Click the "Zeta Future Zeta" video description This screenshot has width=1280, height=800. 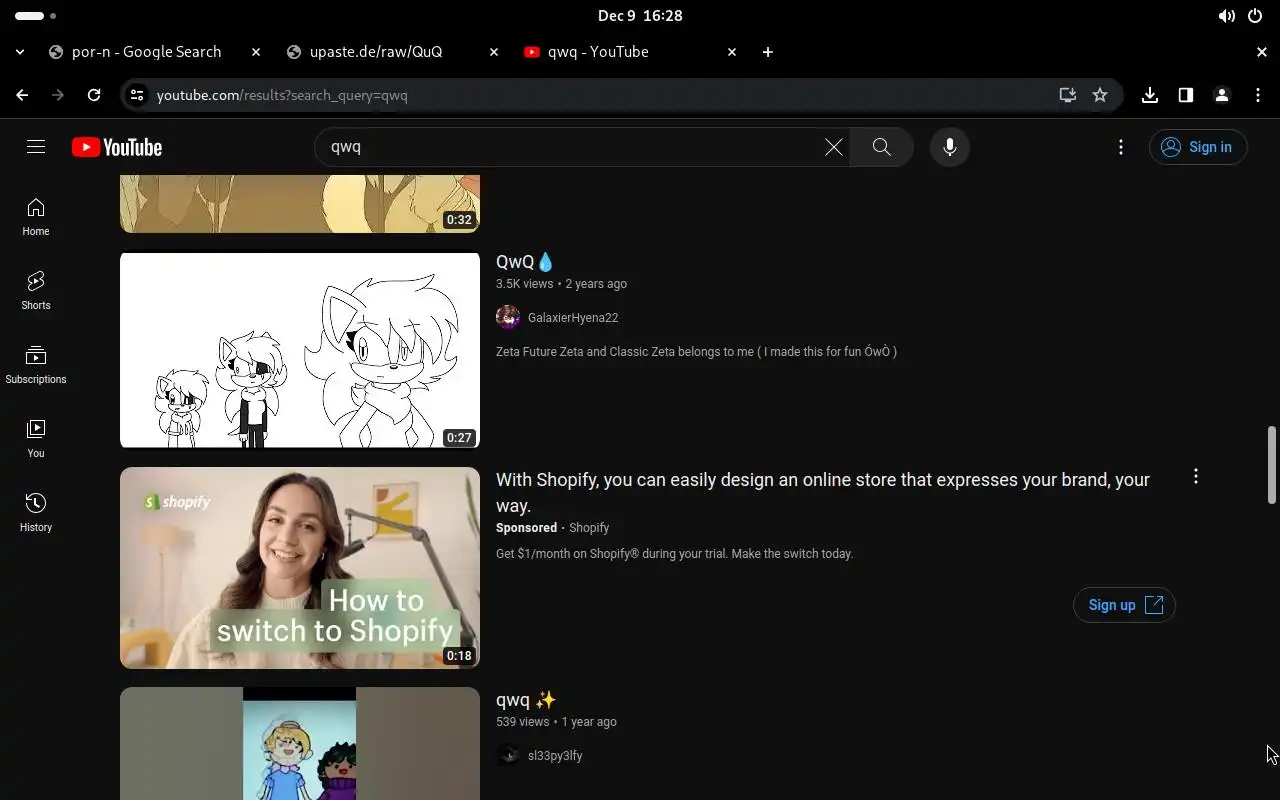696,352
